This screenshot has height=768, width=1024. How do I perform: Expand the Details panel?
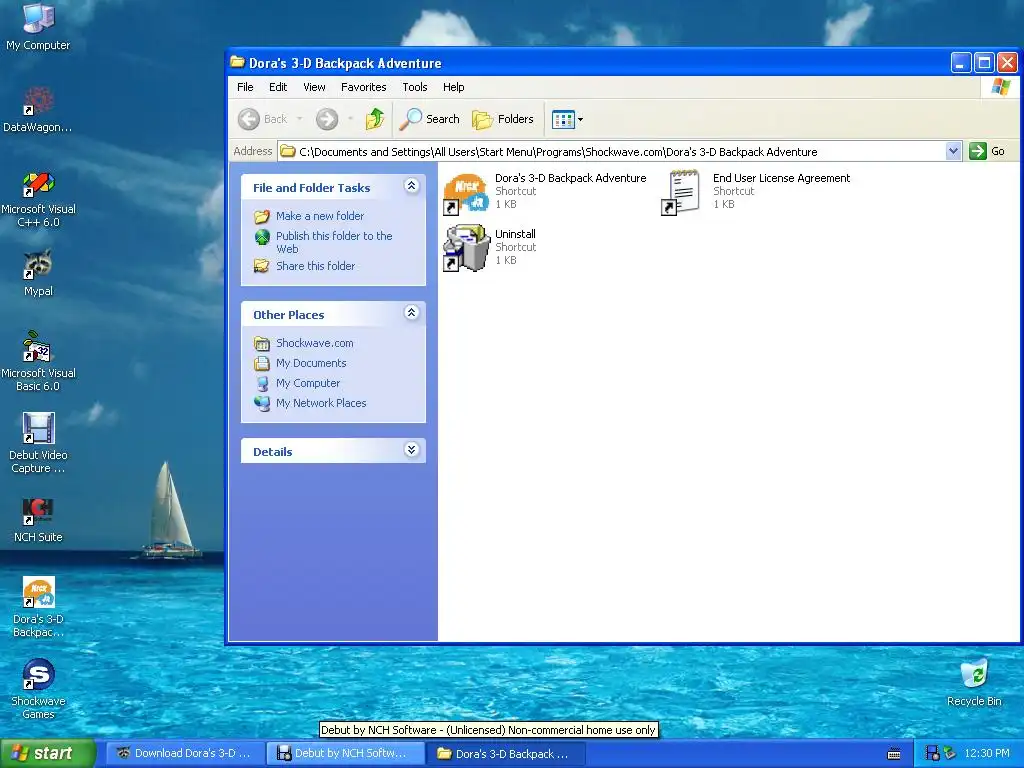click(x=411, y=450)
